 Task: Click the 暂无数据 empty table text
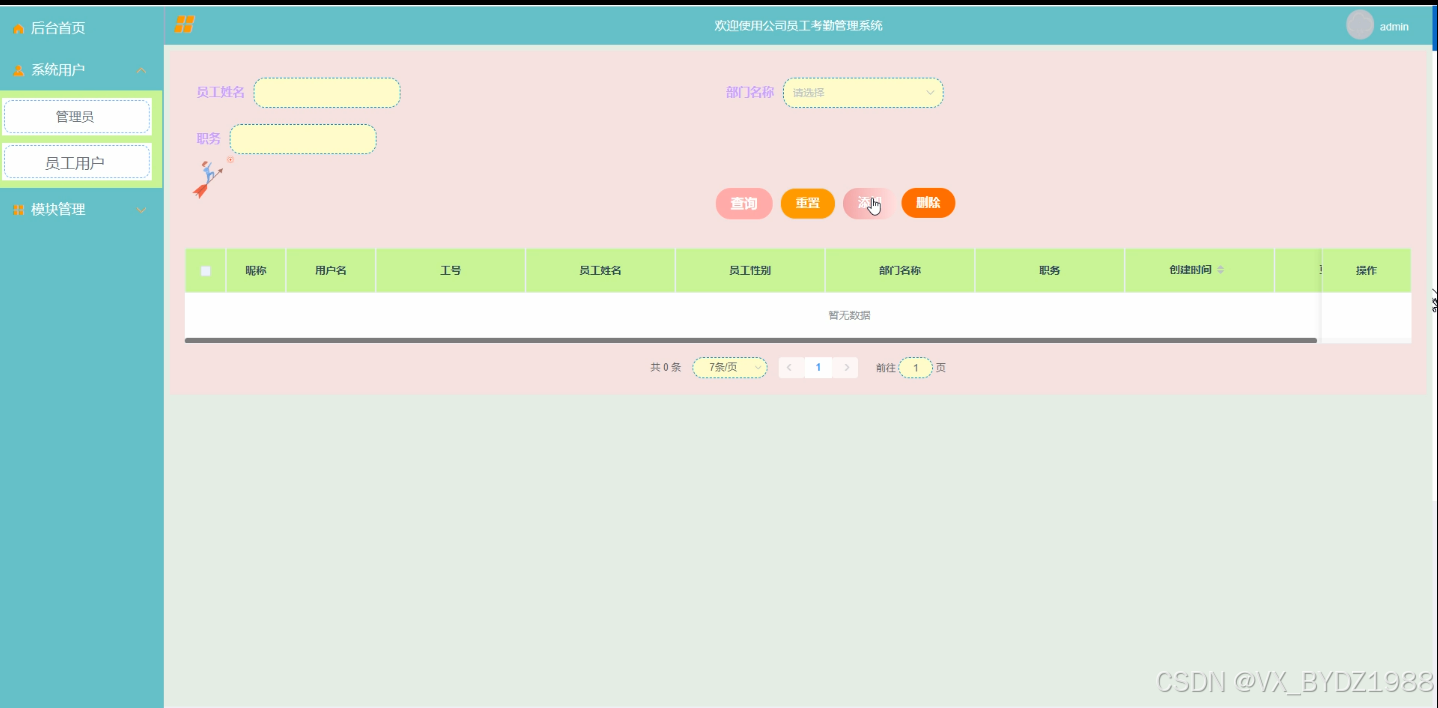tap(849, 316)
